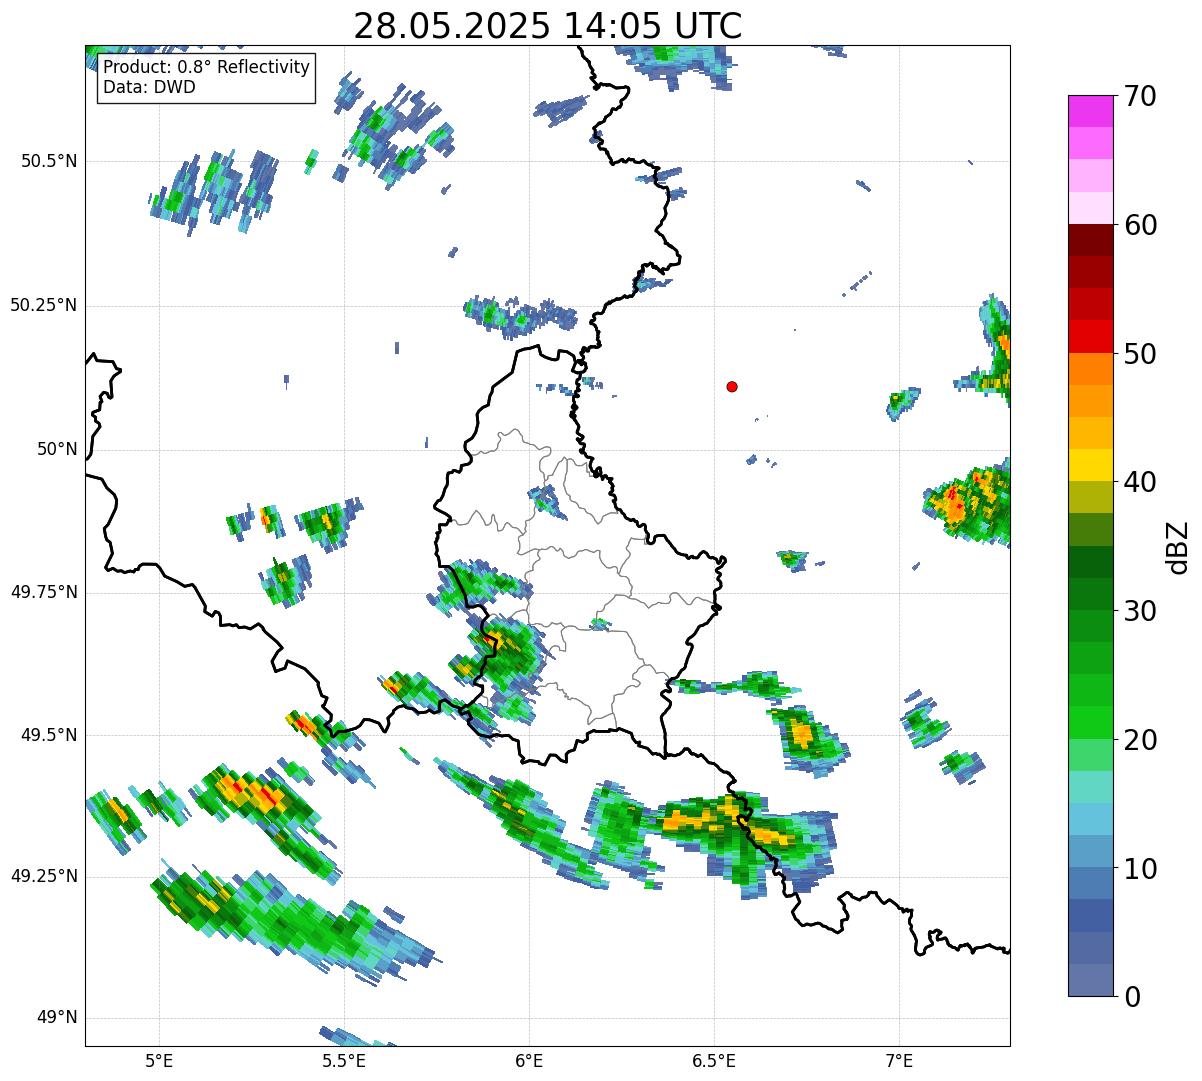Pick the dark maroon colorbar segment below 60
This screenshot has height=1081, width=1202.
[x=1090, y=240]
